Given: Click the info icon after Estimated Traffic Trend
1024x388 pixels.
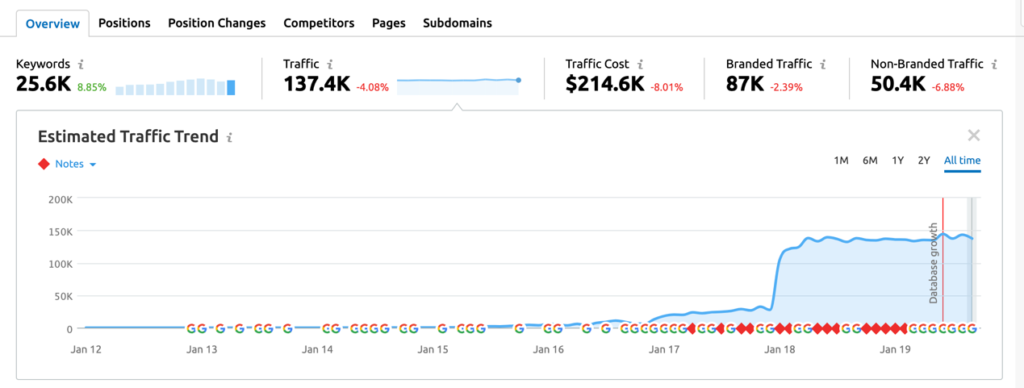Looking at the screenshot, I should pos(229,137).
